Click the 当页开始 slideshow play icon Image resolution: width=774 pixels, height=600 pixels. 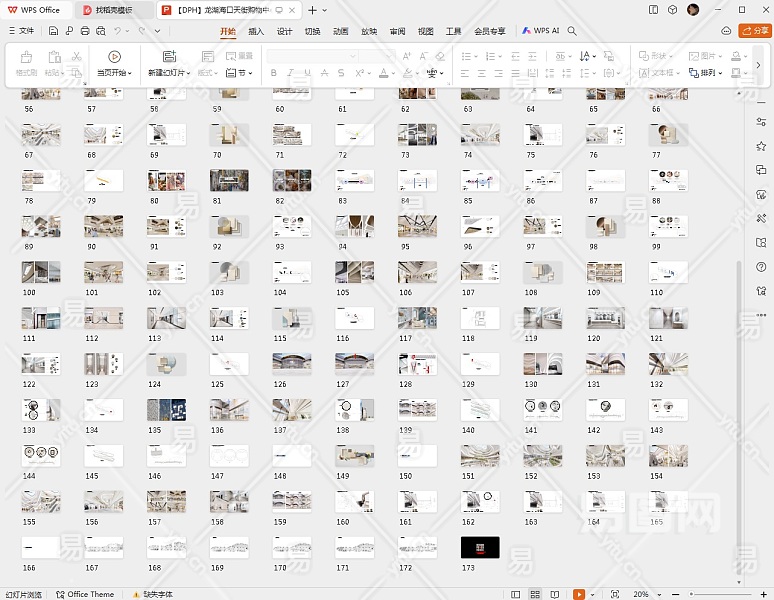point(113,57)
